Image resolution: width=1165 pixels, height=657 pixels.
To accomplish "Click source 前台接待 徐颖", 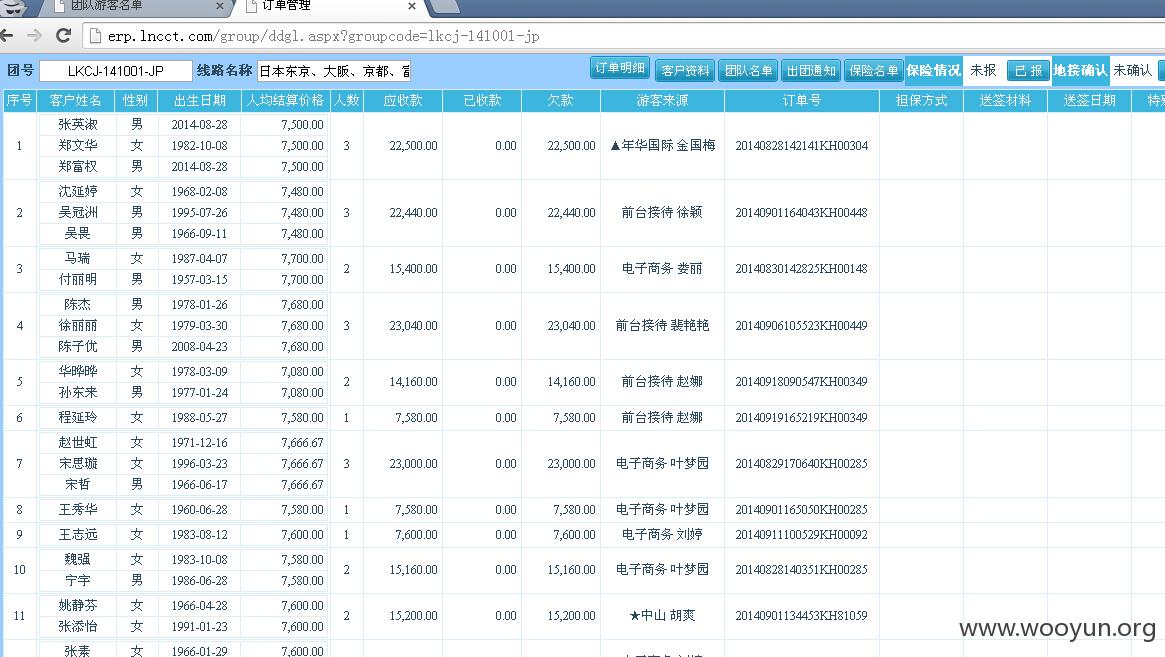I will [x=662, y=213].
